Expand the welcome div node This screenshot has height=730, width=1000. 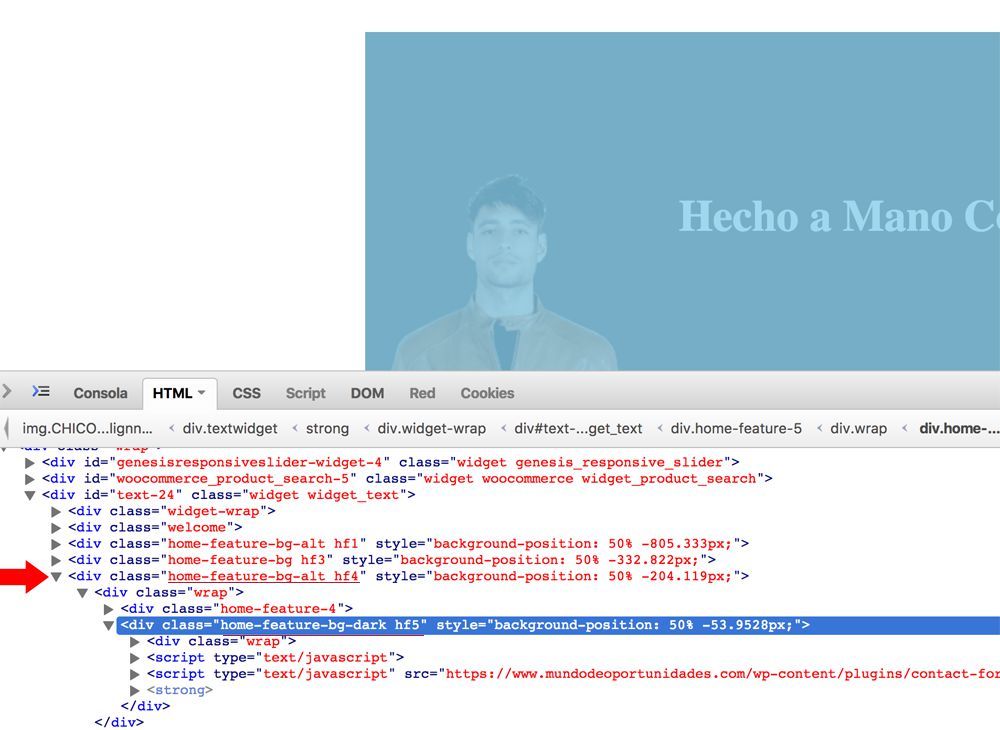(55, 528)
